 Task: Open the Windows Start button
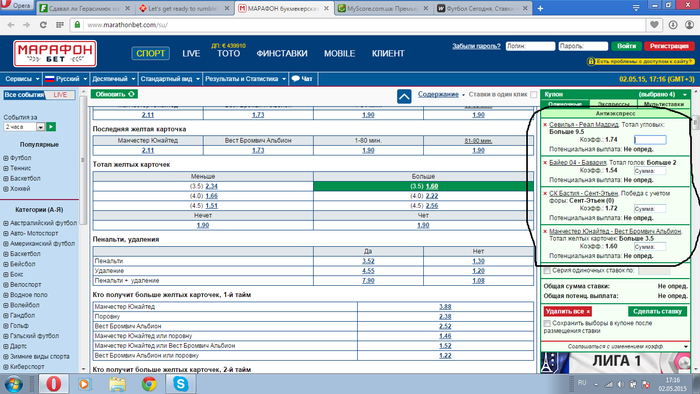point(13,384)
